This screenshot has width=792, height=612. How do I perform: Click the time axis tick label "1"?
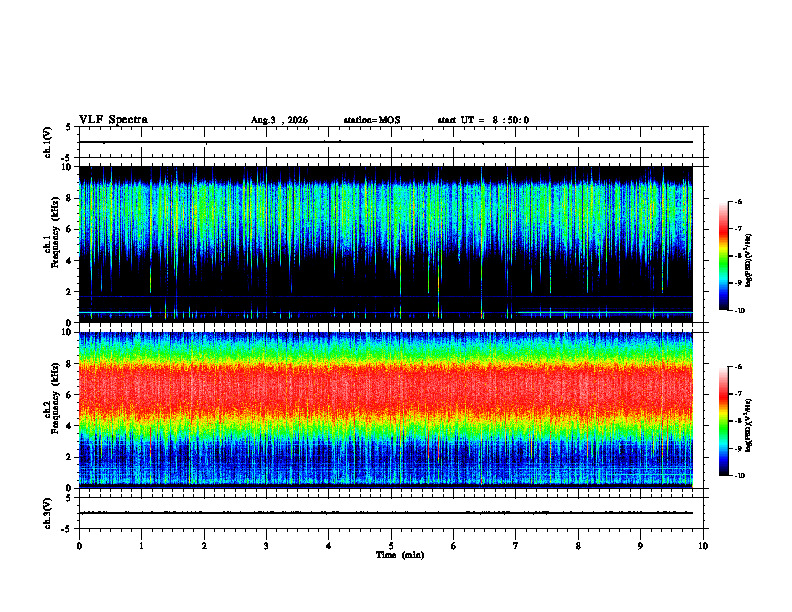(x=141, y=546)
